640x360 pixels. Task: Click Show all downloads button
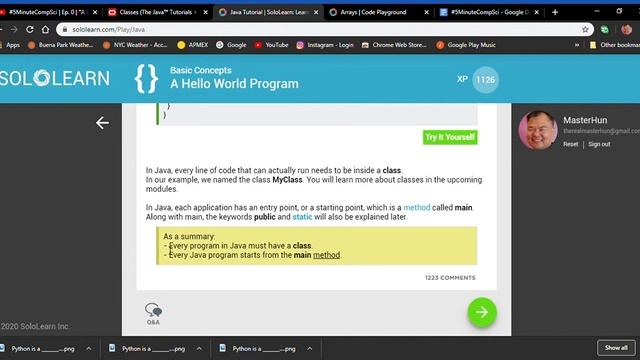point(616,348)
